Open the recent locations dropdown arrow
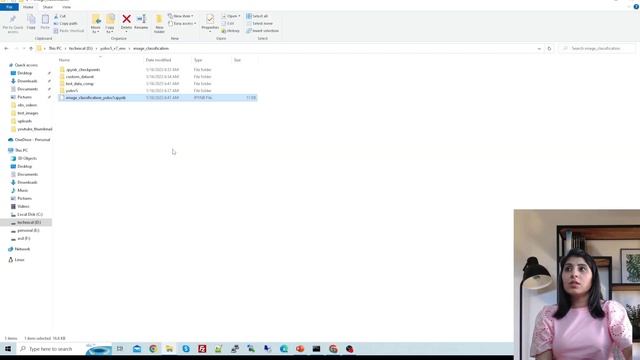The height and width of the screenshot is (360, 640). tap(24, 49)
